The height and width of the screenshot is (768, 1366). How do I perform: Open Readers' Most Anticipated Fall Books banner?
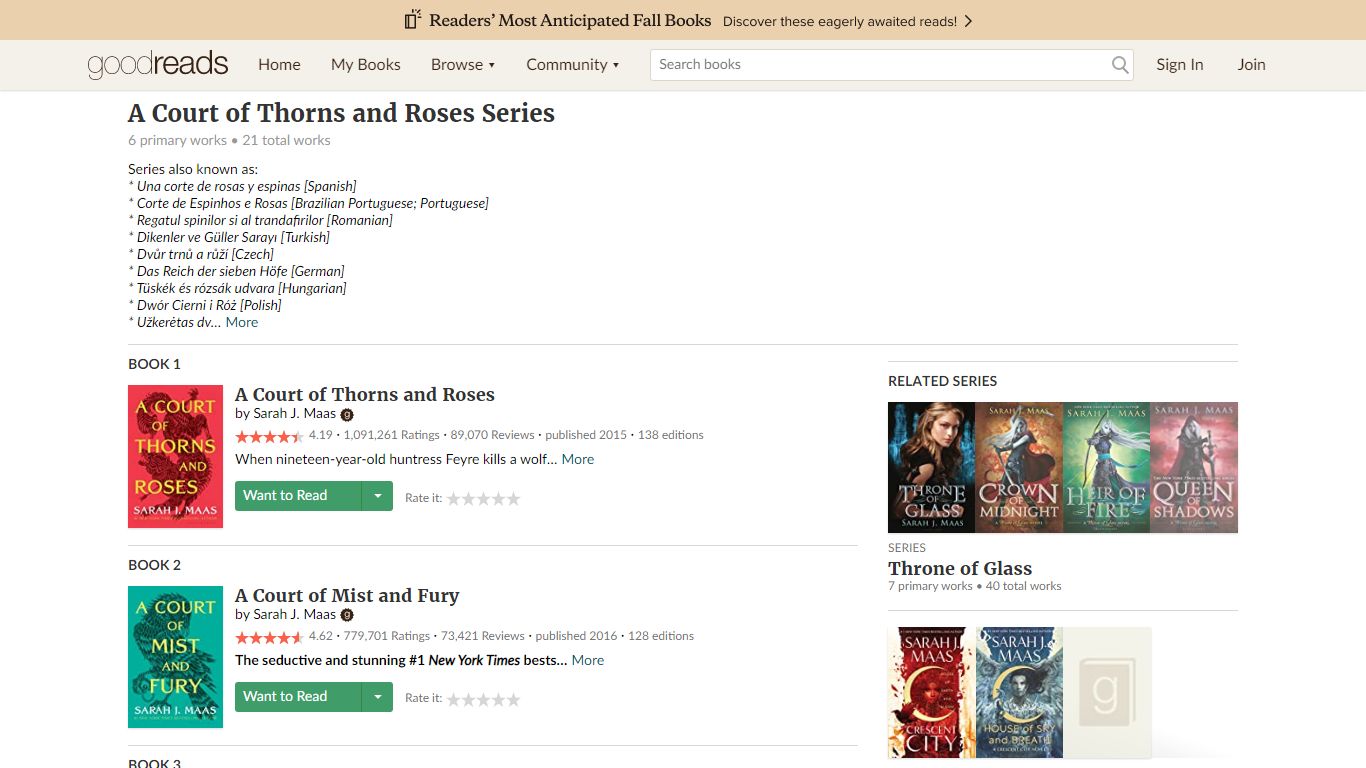(x=571, y=20)
